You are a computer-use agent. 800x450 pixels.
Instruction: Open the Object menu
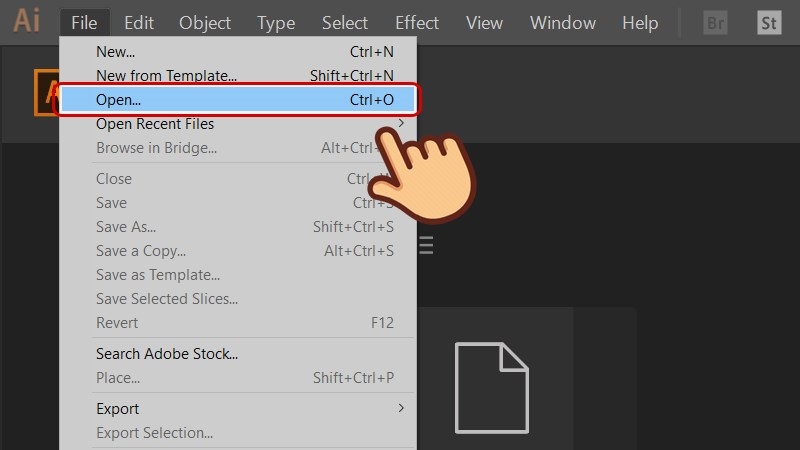205,22
